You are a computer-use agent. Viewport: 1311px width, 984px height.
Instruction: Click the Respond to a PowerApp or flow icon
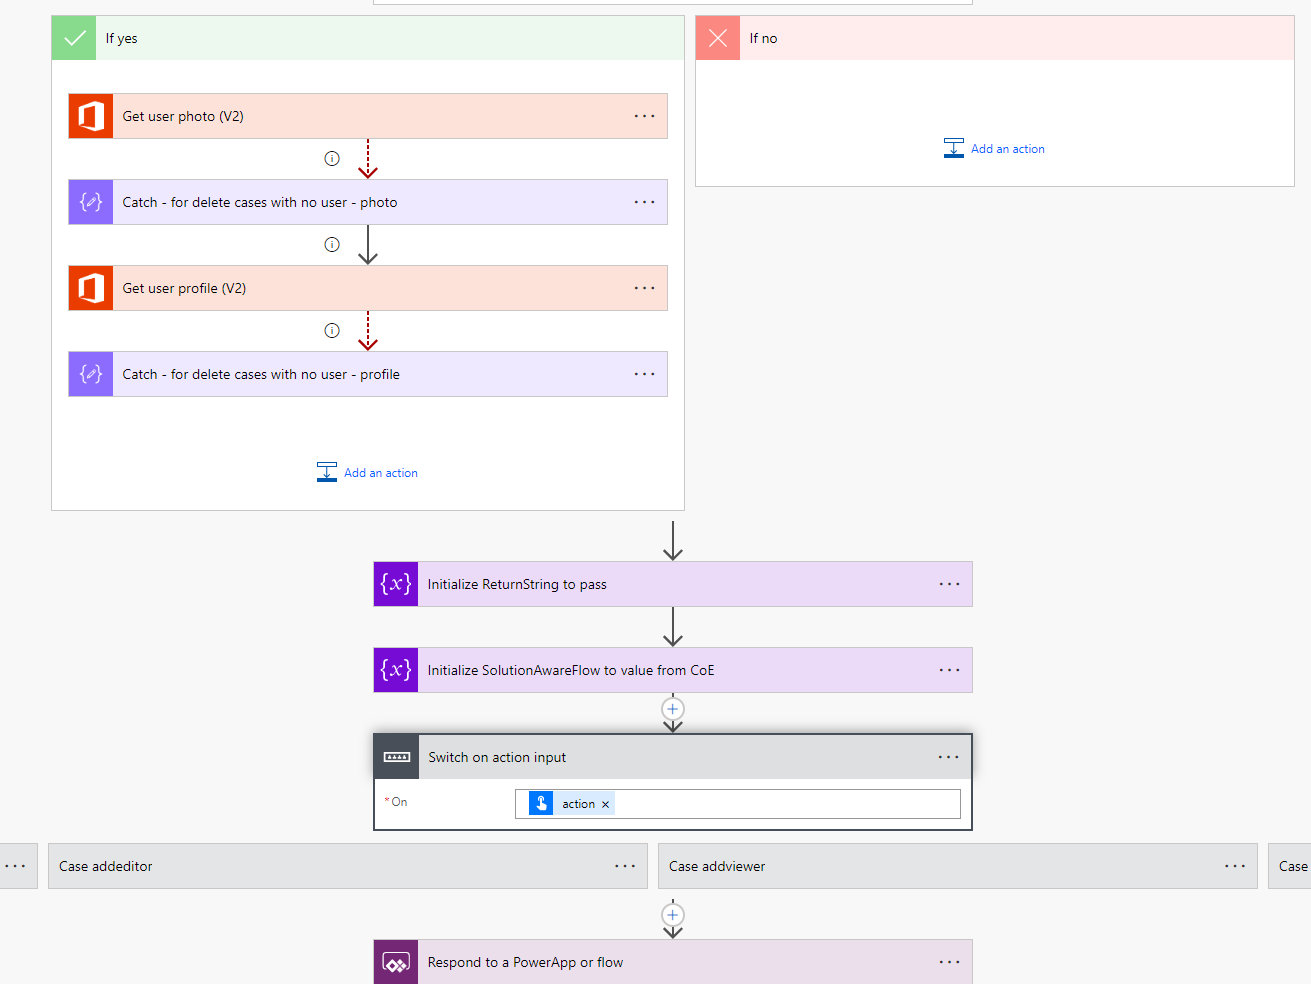tap(395, 961)
